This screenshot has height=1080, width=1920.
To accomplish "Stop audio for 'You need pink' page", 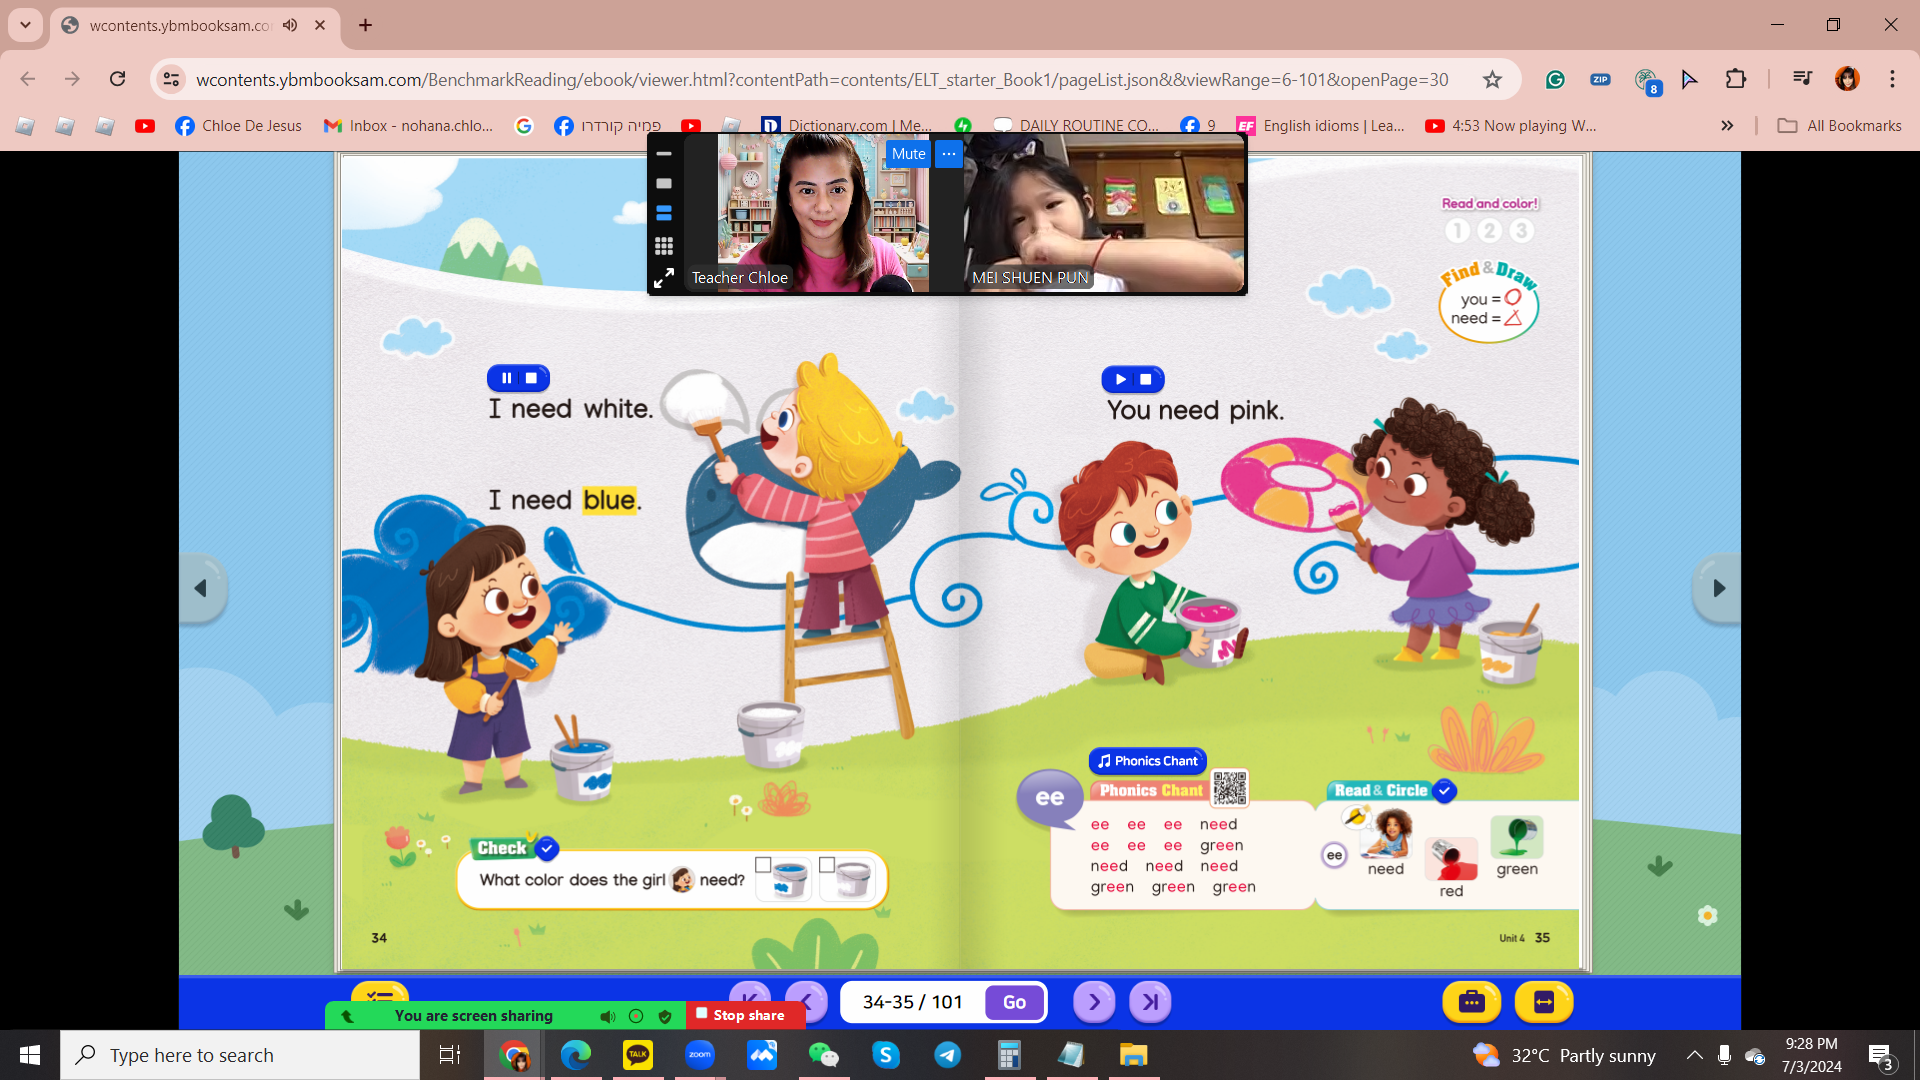I will [x=1146, y=379].
